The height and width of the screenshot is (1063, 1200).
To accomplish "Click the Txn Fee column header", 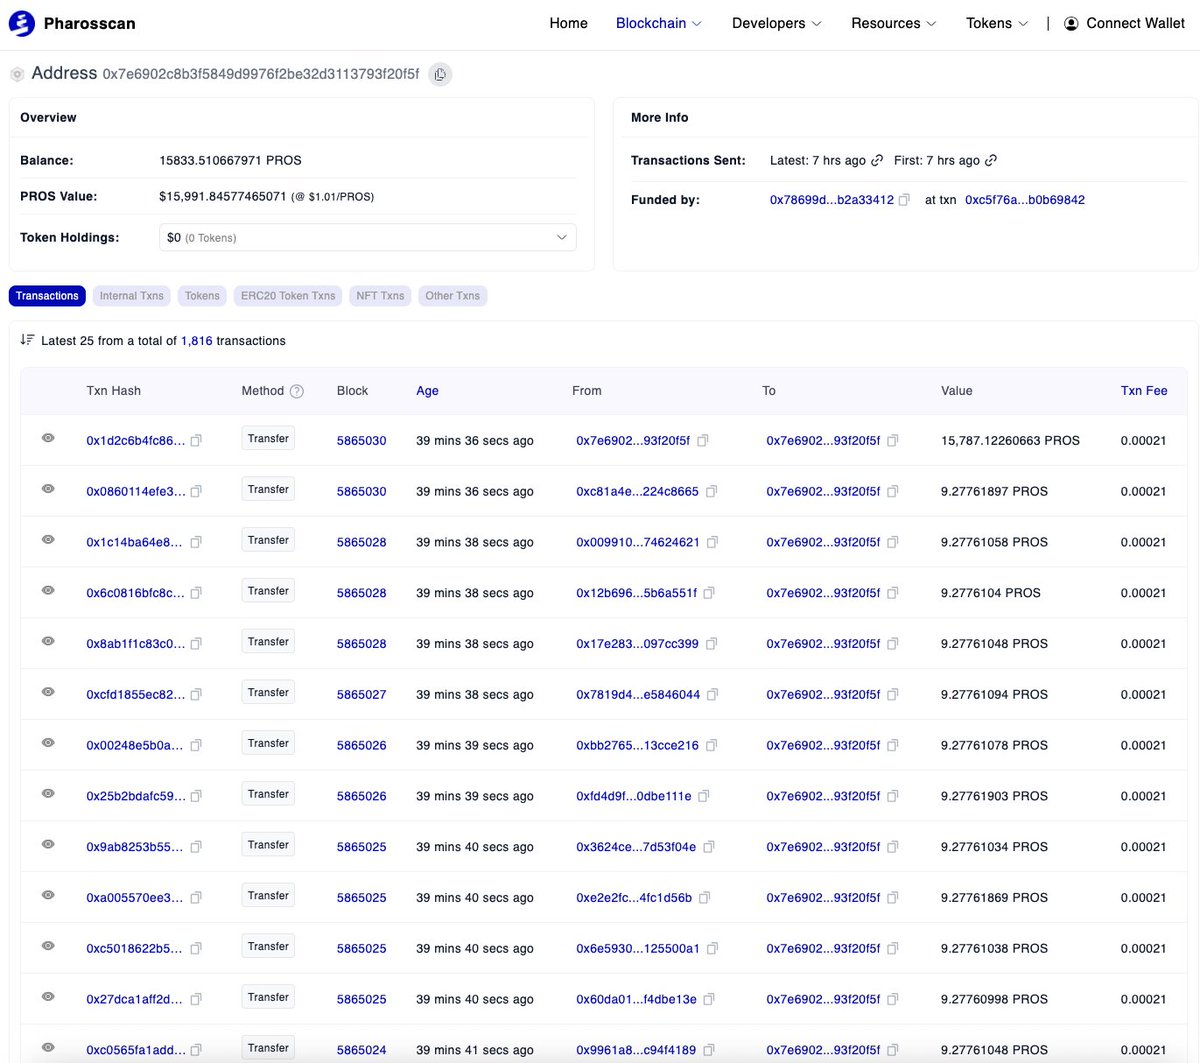I will pyautogui.click(x=1144, y=391).
